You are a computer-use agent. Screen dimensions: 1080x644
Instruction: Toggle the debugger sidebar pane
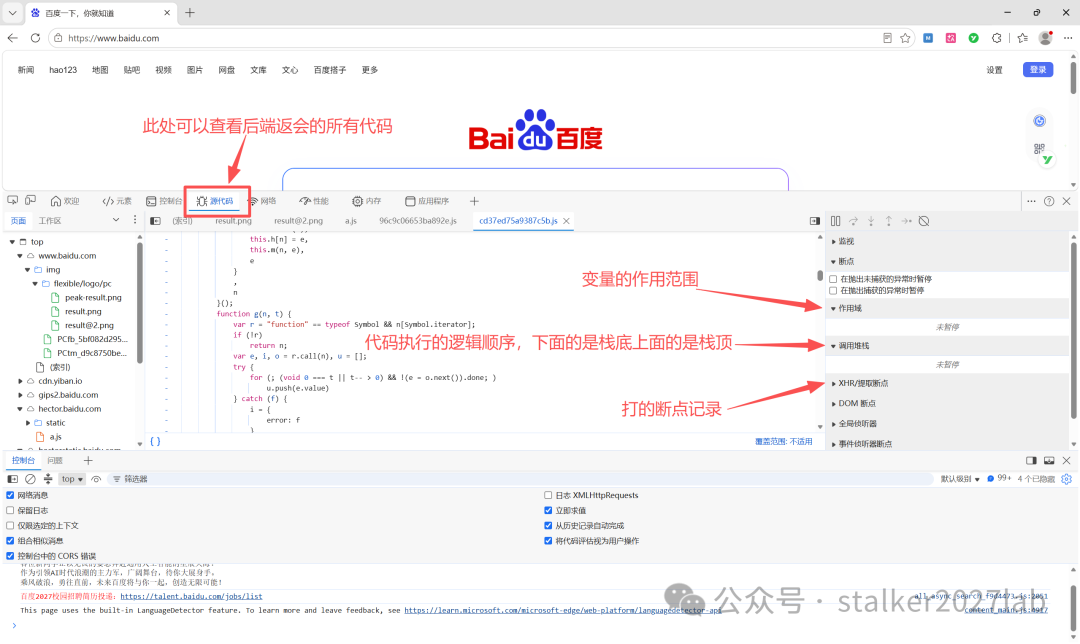pyautogui.click(x=815, y=221)
